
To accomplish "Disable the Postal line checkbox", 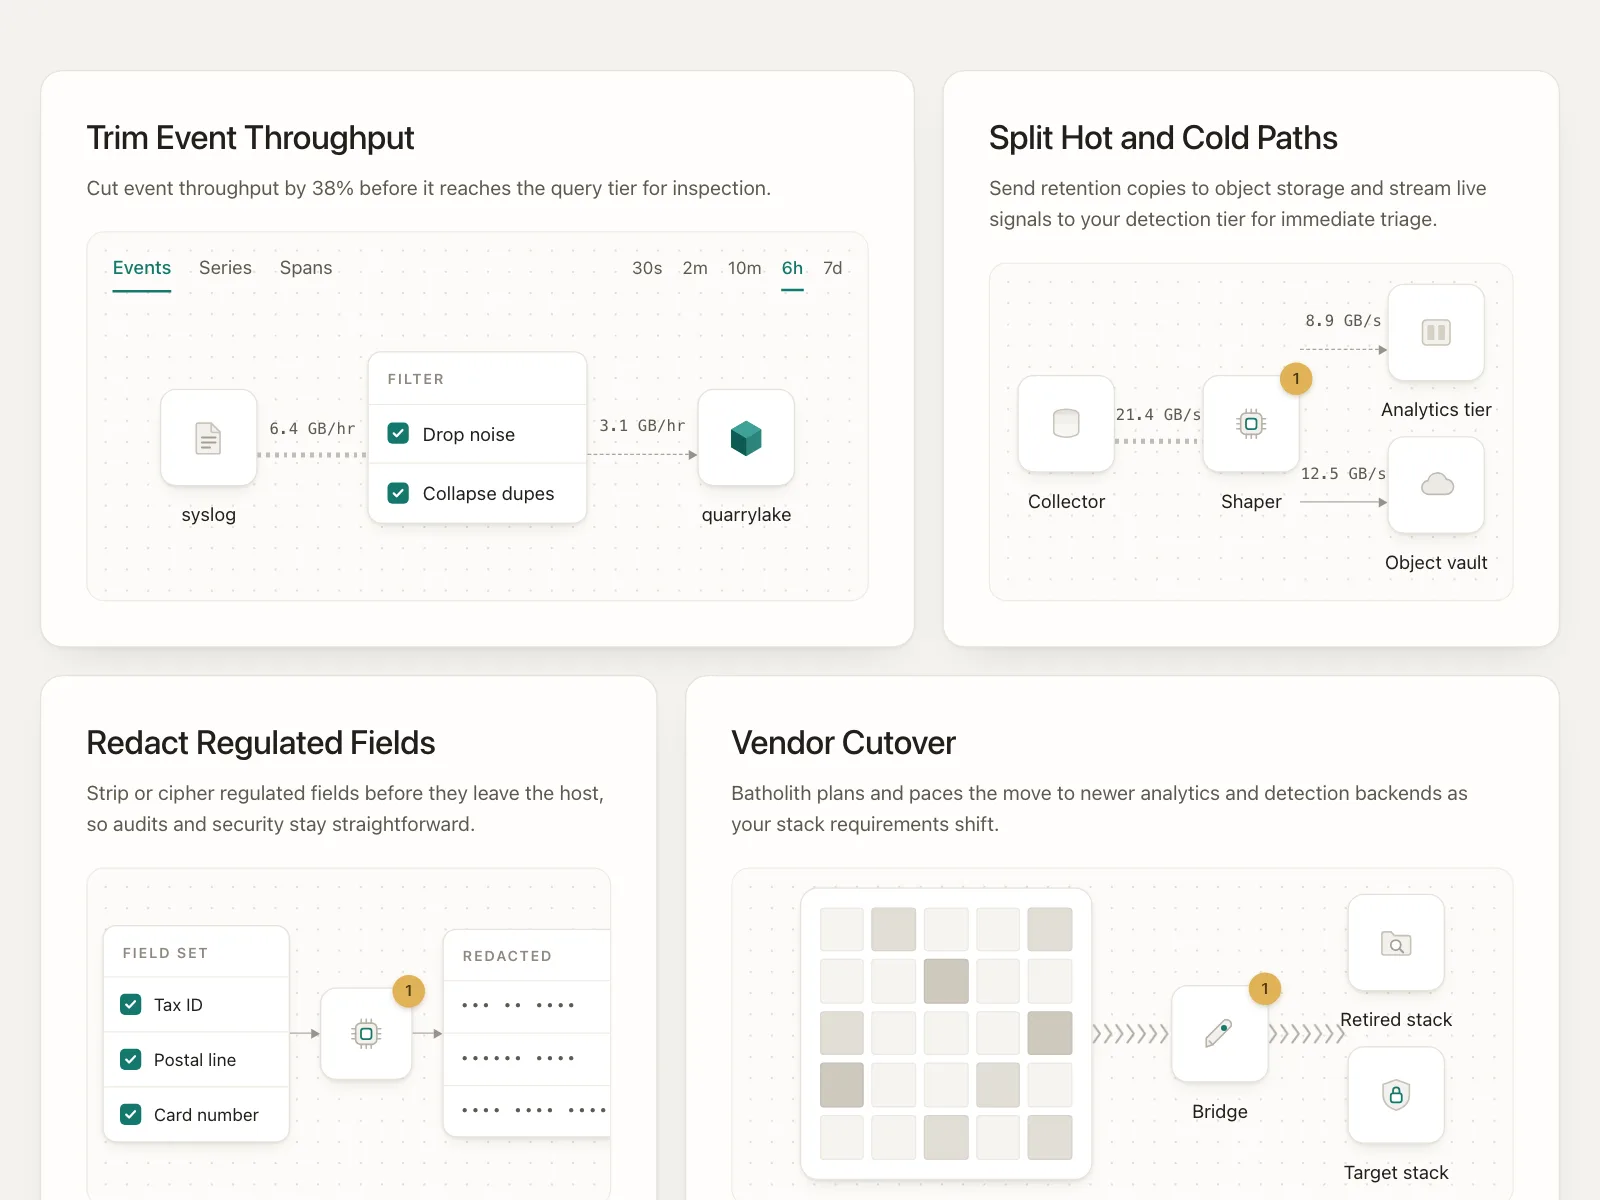I will pyautogui.click(x=131, y=1059).
